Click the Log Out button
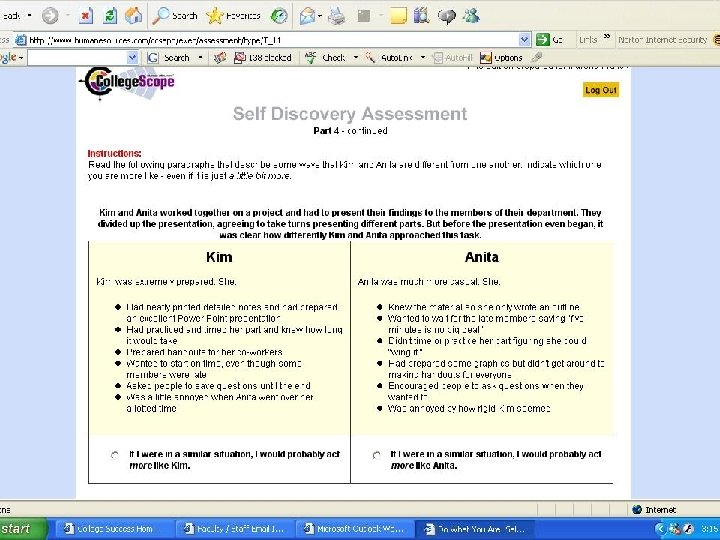 click(x=601, y=90)
